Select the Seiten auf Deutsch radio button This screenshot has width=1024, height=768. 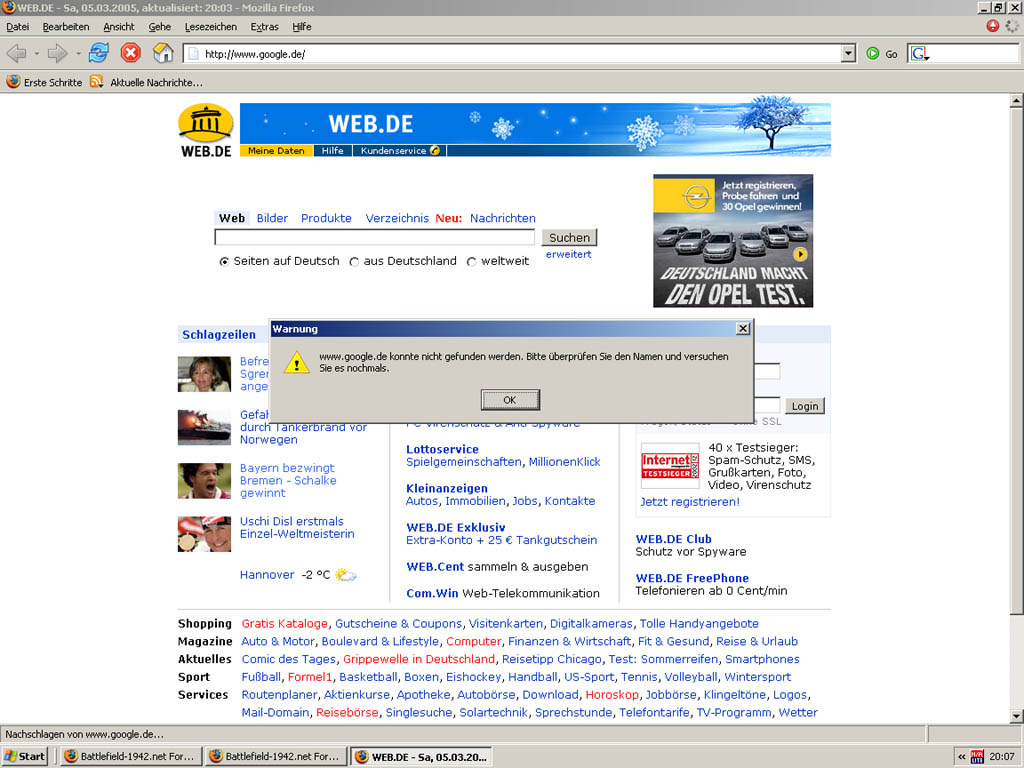pyautogui.click(x=224, y=262)
